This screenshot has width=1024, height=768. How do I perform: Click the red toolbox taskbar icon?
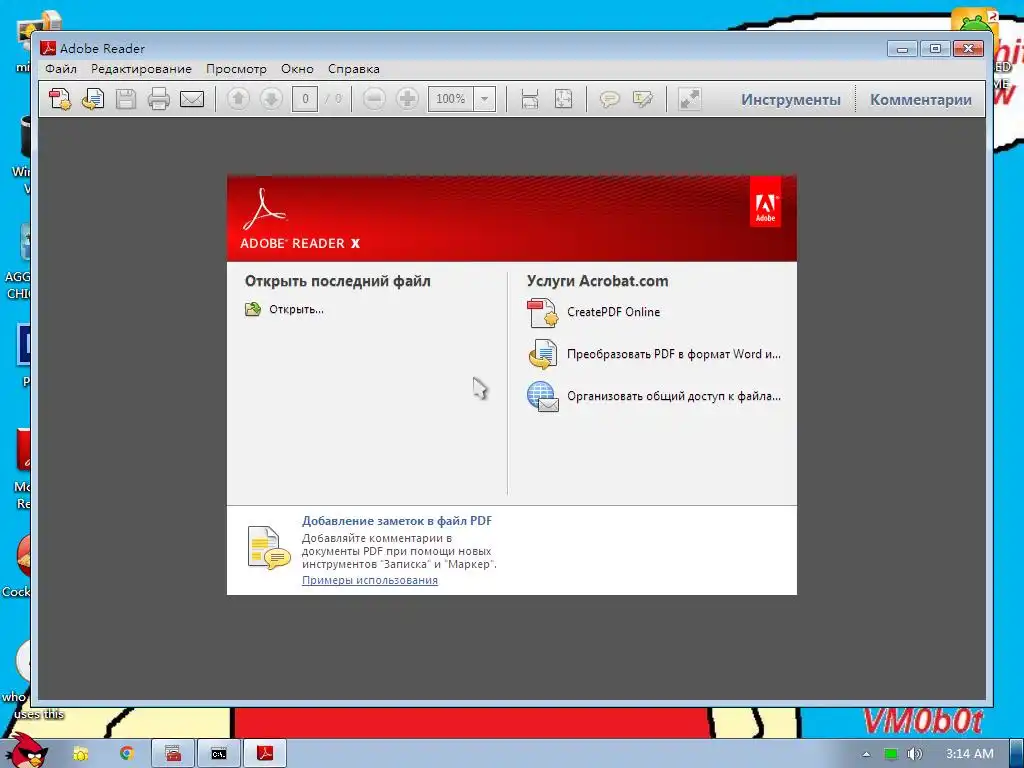pyautogui.click(x=173, y=754)
